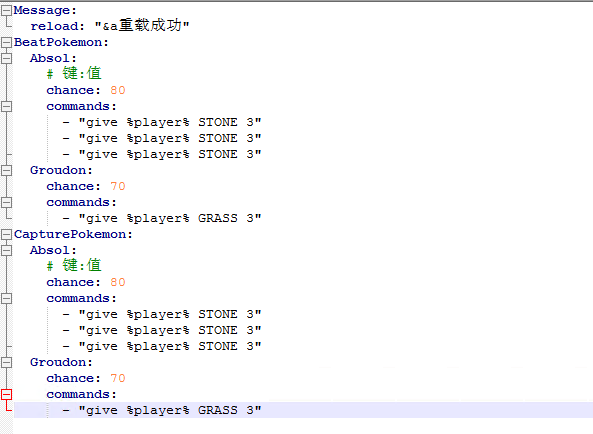Click the chance value 80 under CapturePokemon Absol

pyautogui.click(x=118, y=282)
